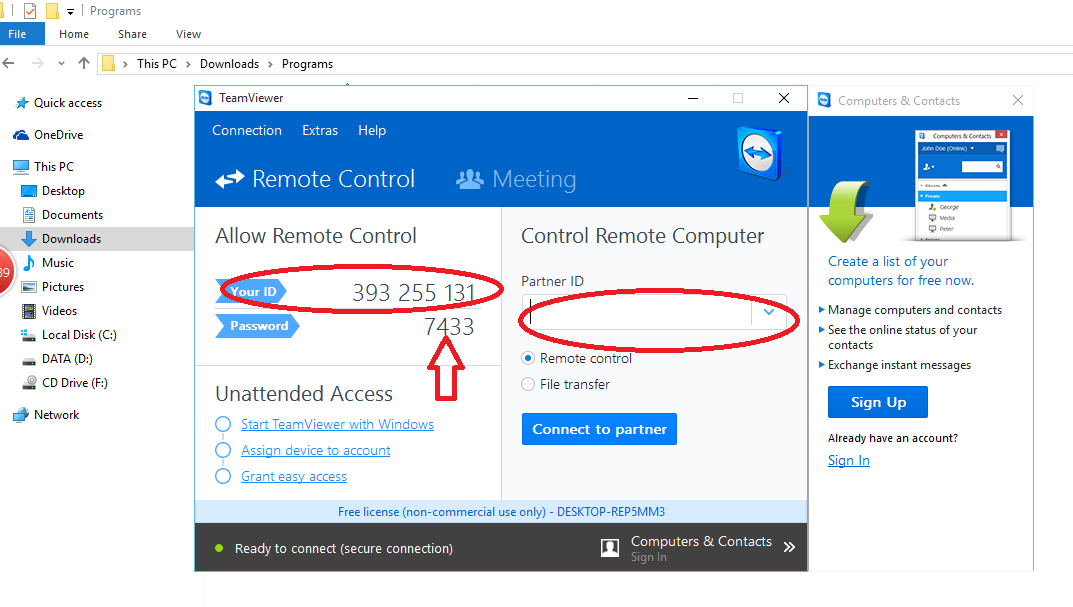Click the Meeting people icon
The height and width of the screenshot is (607, 1073).
[469, 179]
